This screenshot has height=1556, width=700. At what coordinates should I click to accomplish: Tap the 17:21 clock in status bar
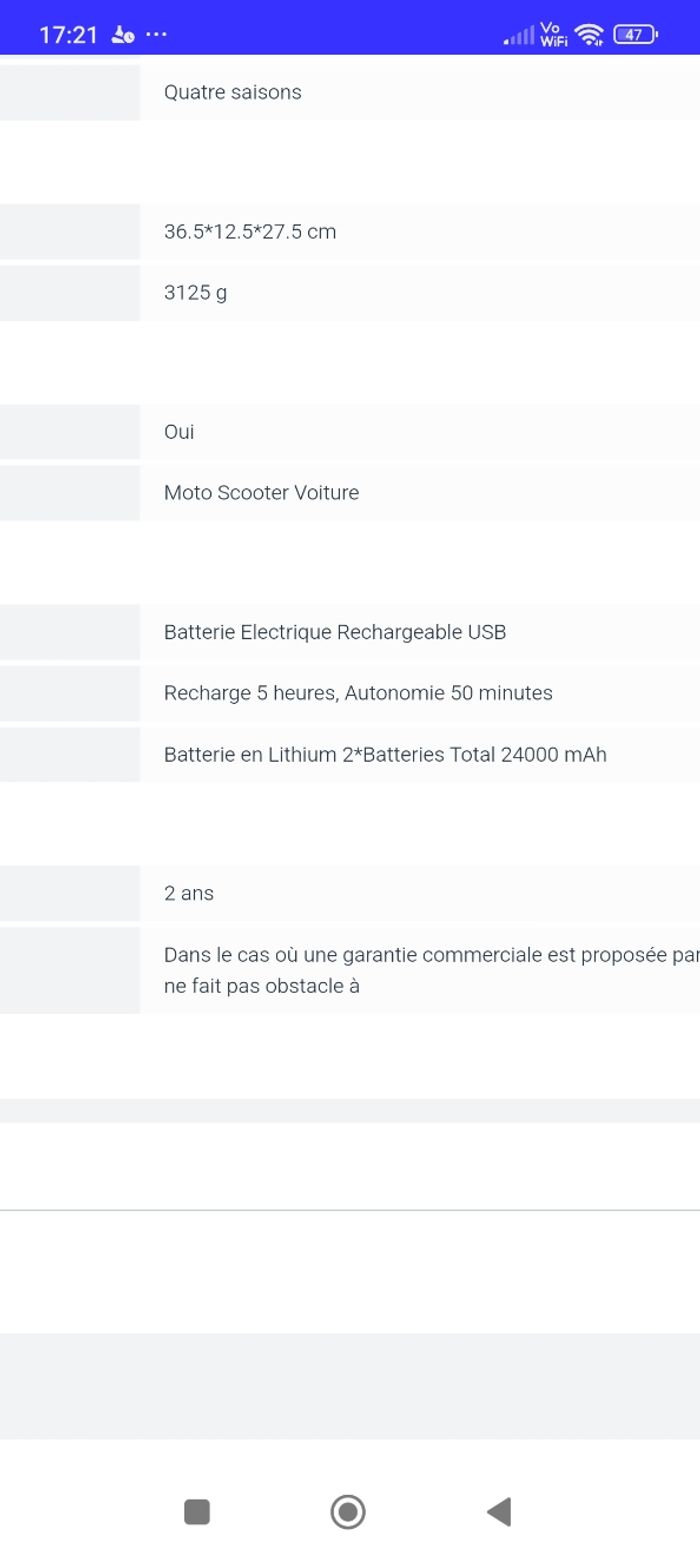point(68,35)
